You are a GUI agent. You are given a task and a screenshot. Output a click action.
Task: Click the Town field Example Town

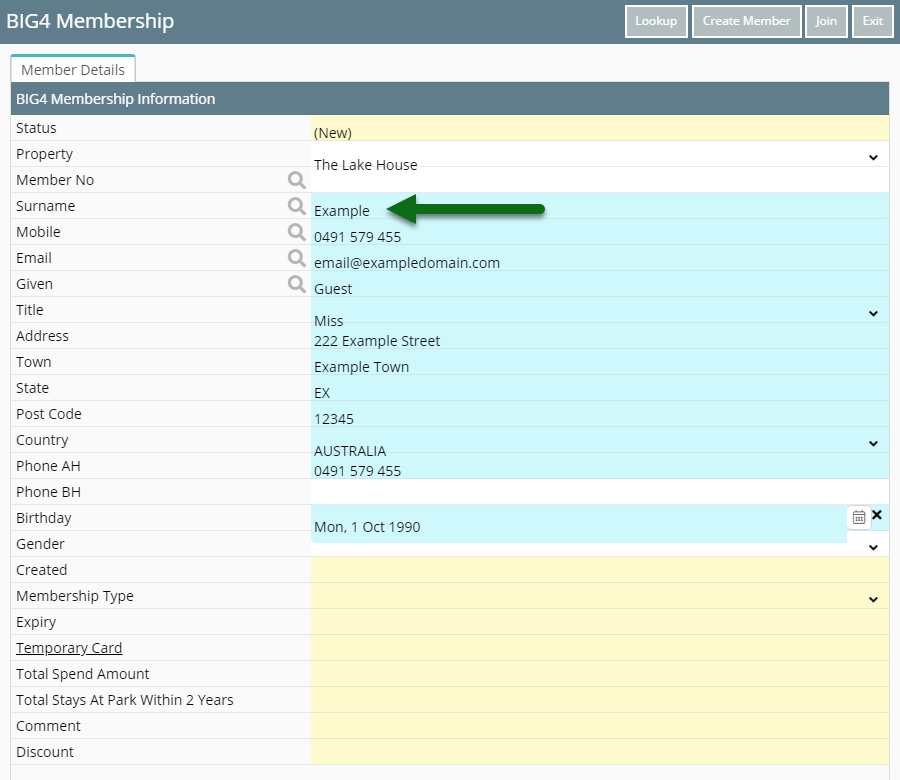point(600,362)
